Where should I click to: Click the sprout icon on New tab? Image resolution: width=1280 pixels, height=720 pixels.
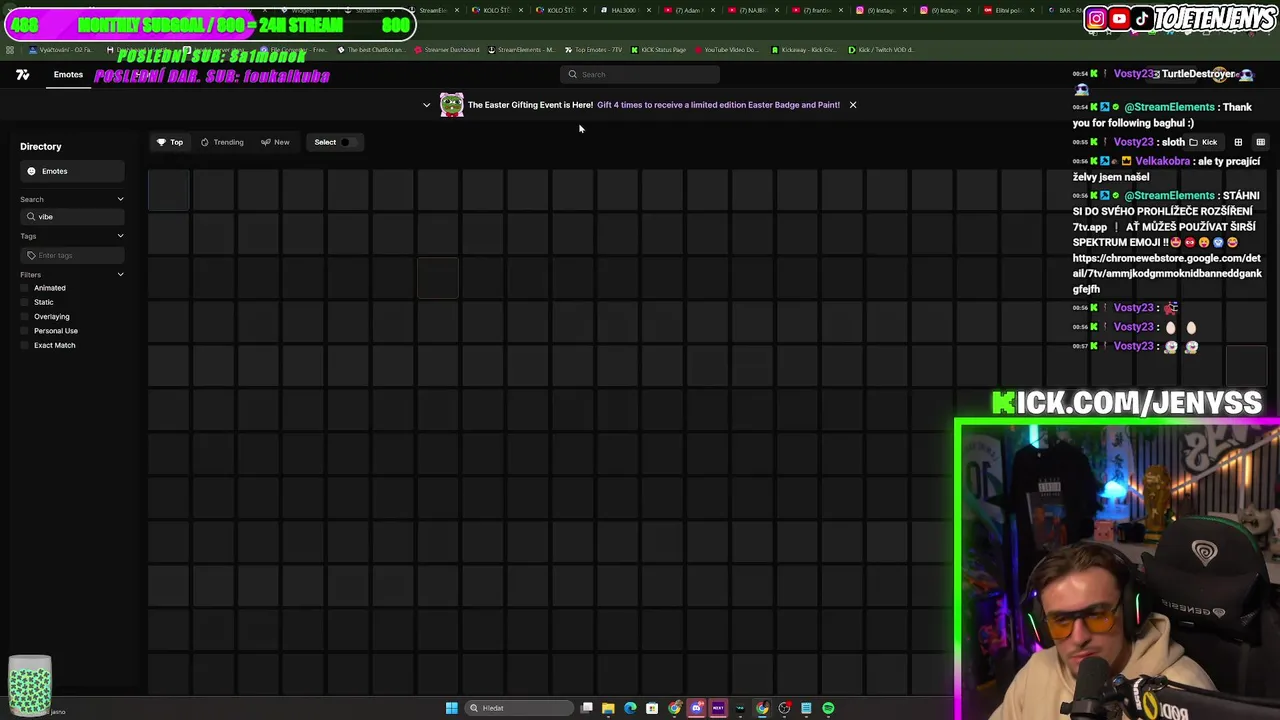(265, 142)
